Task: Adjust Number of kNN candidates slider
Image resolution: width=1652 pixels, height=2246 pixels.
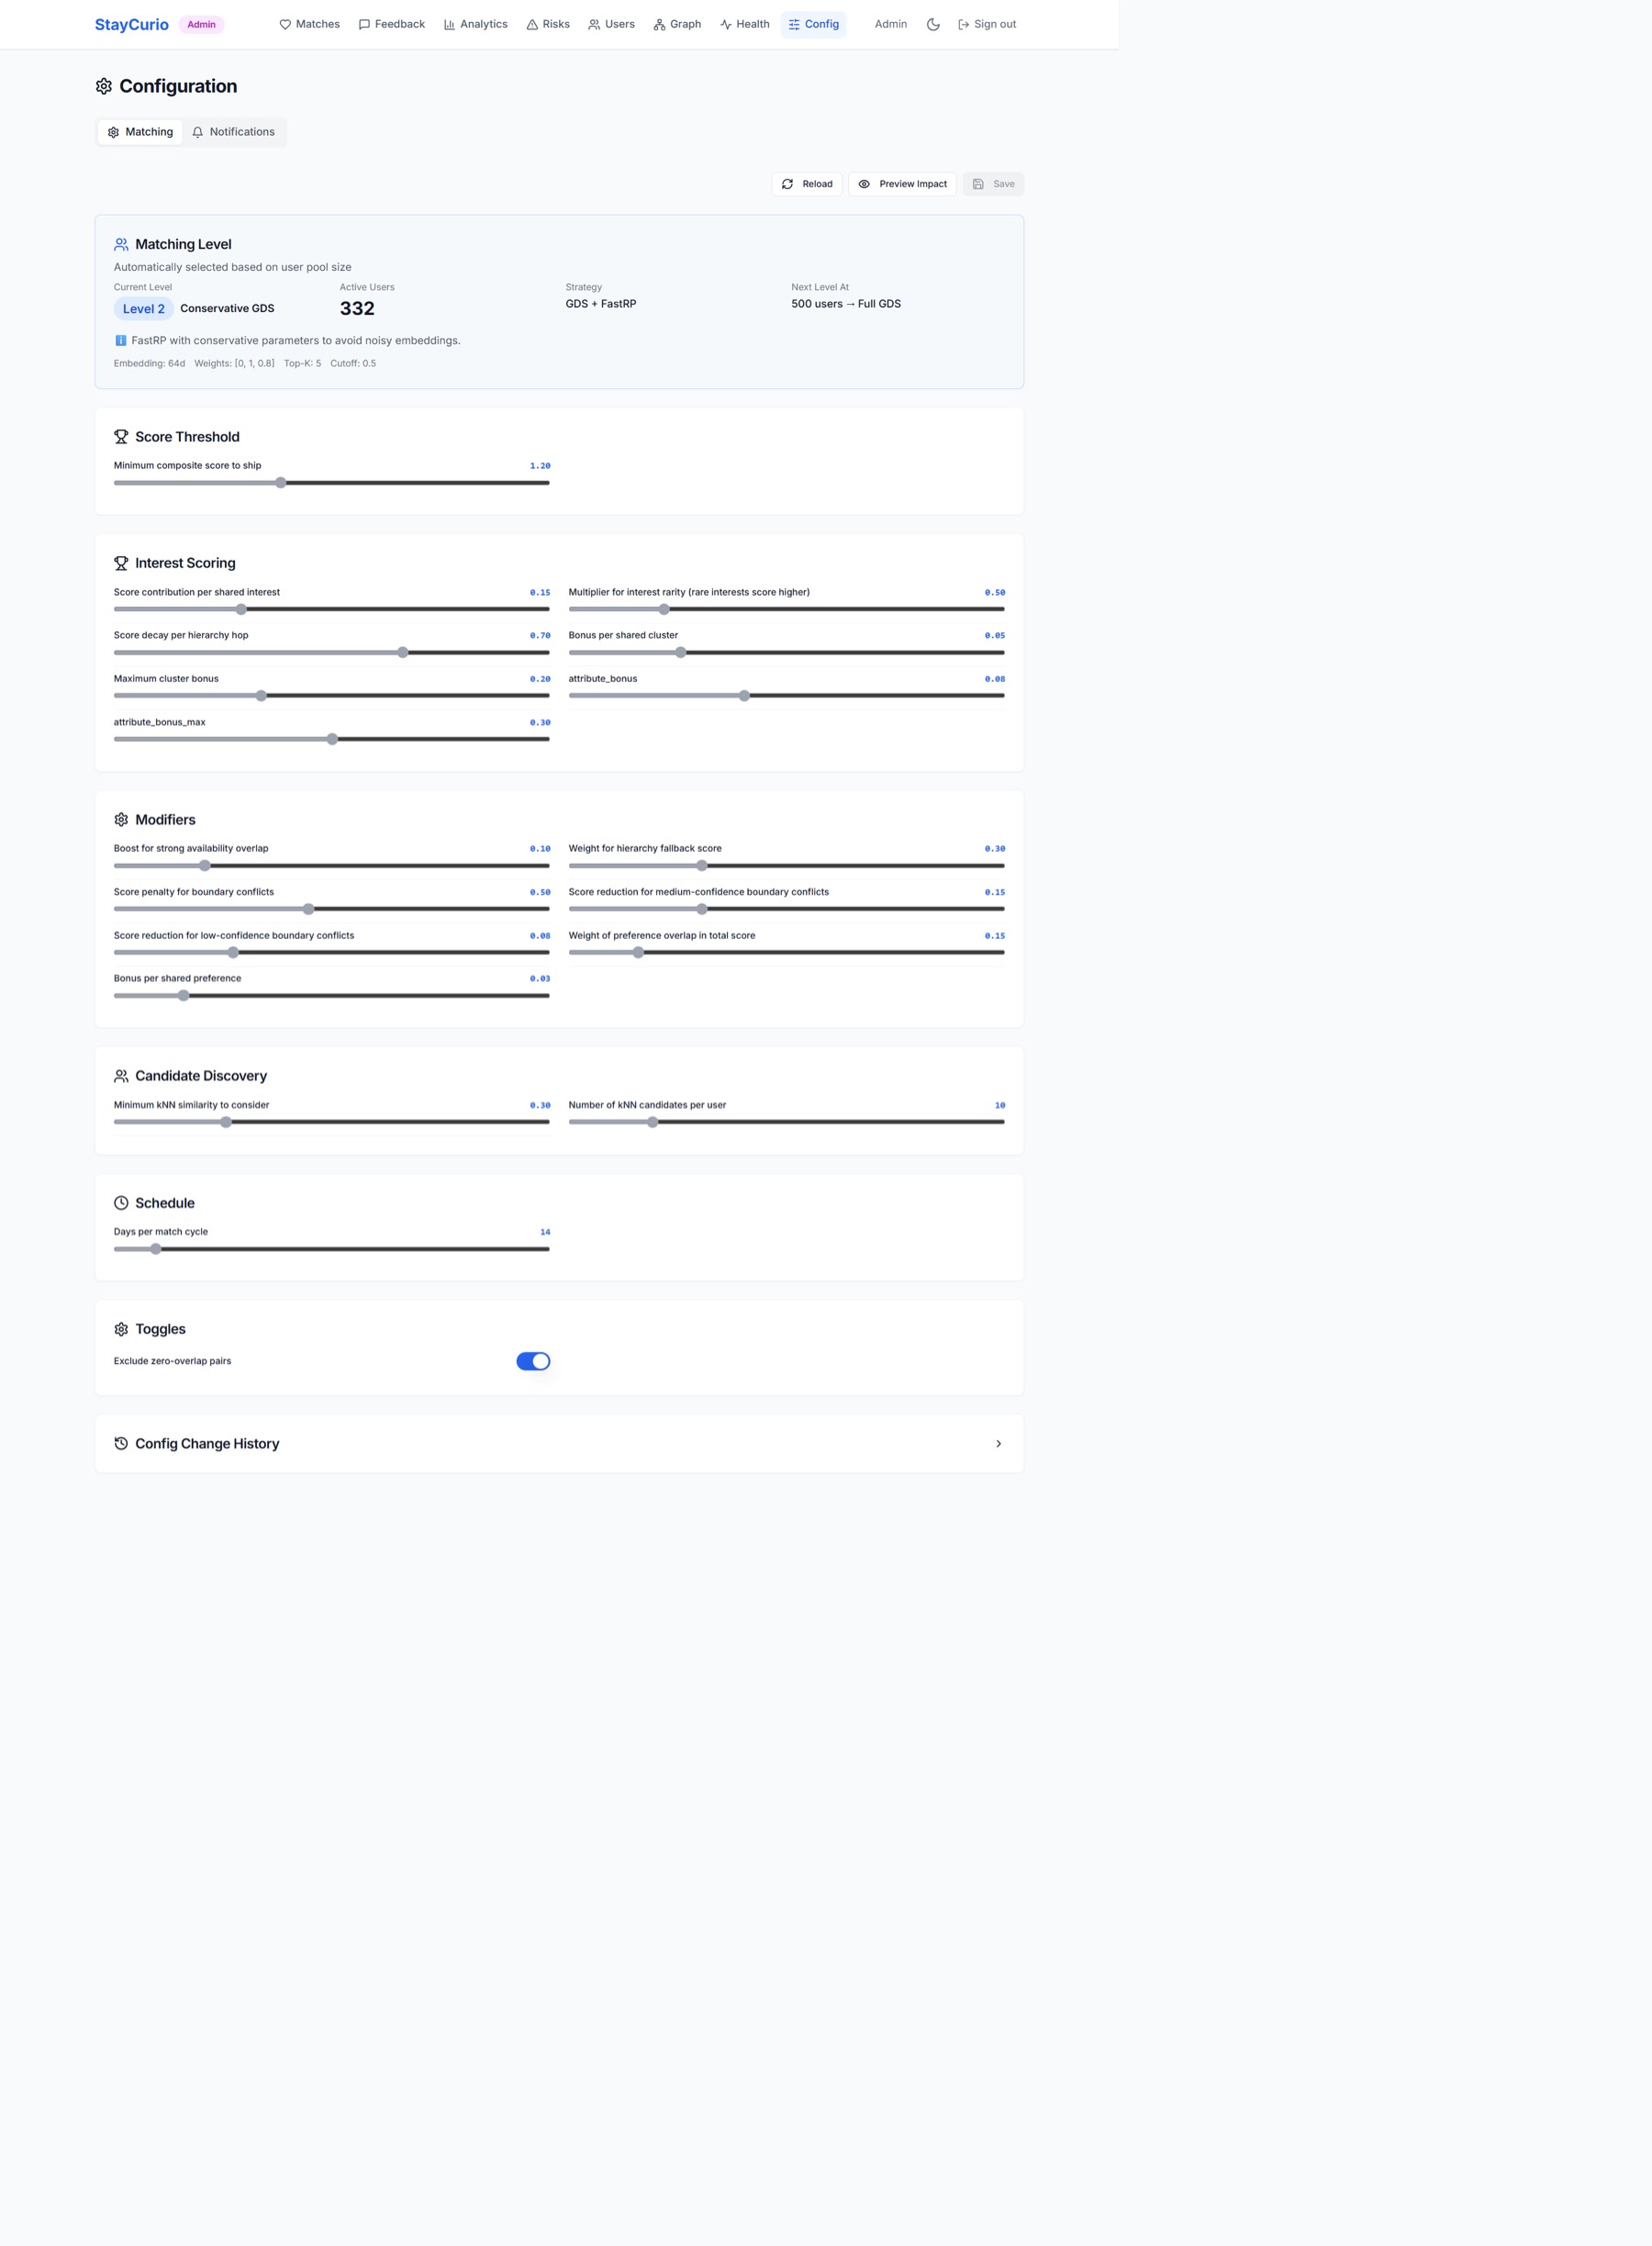Action: pyautogui.click(x=787, y=1122)
